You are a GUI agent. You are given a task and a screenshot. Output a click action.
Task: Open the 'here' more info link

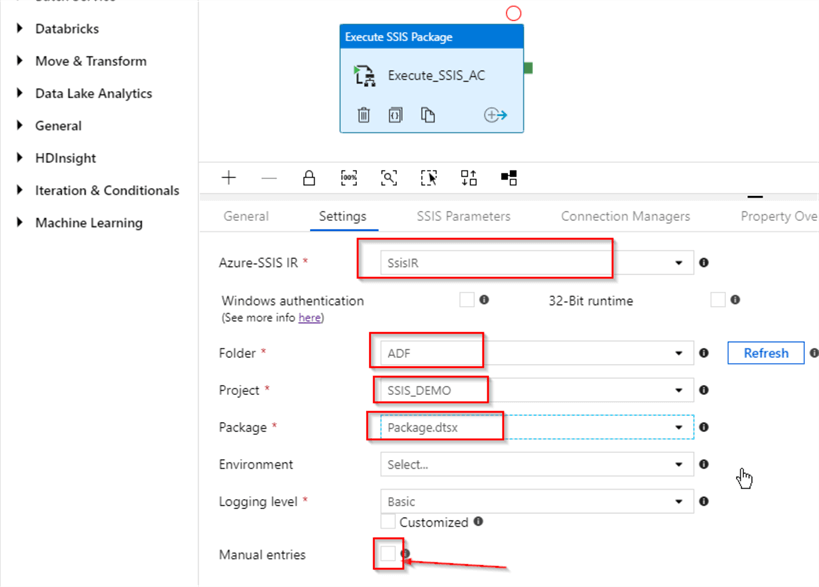[309, 318]
